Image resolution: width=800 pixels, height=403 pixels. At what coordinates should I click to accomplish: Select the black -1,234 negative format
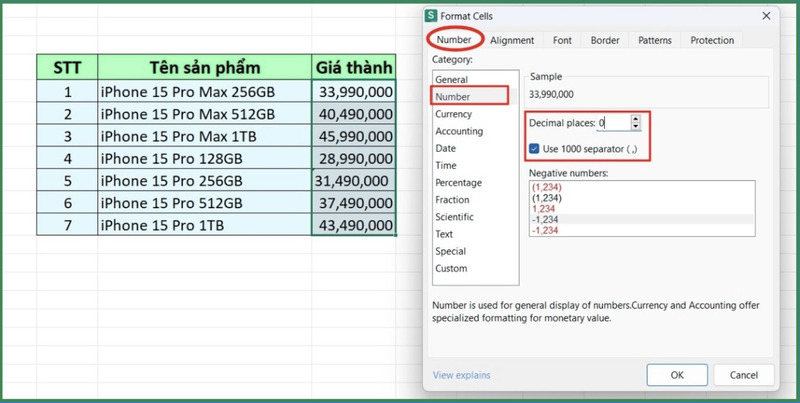tap(548, 219)
